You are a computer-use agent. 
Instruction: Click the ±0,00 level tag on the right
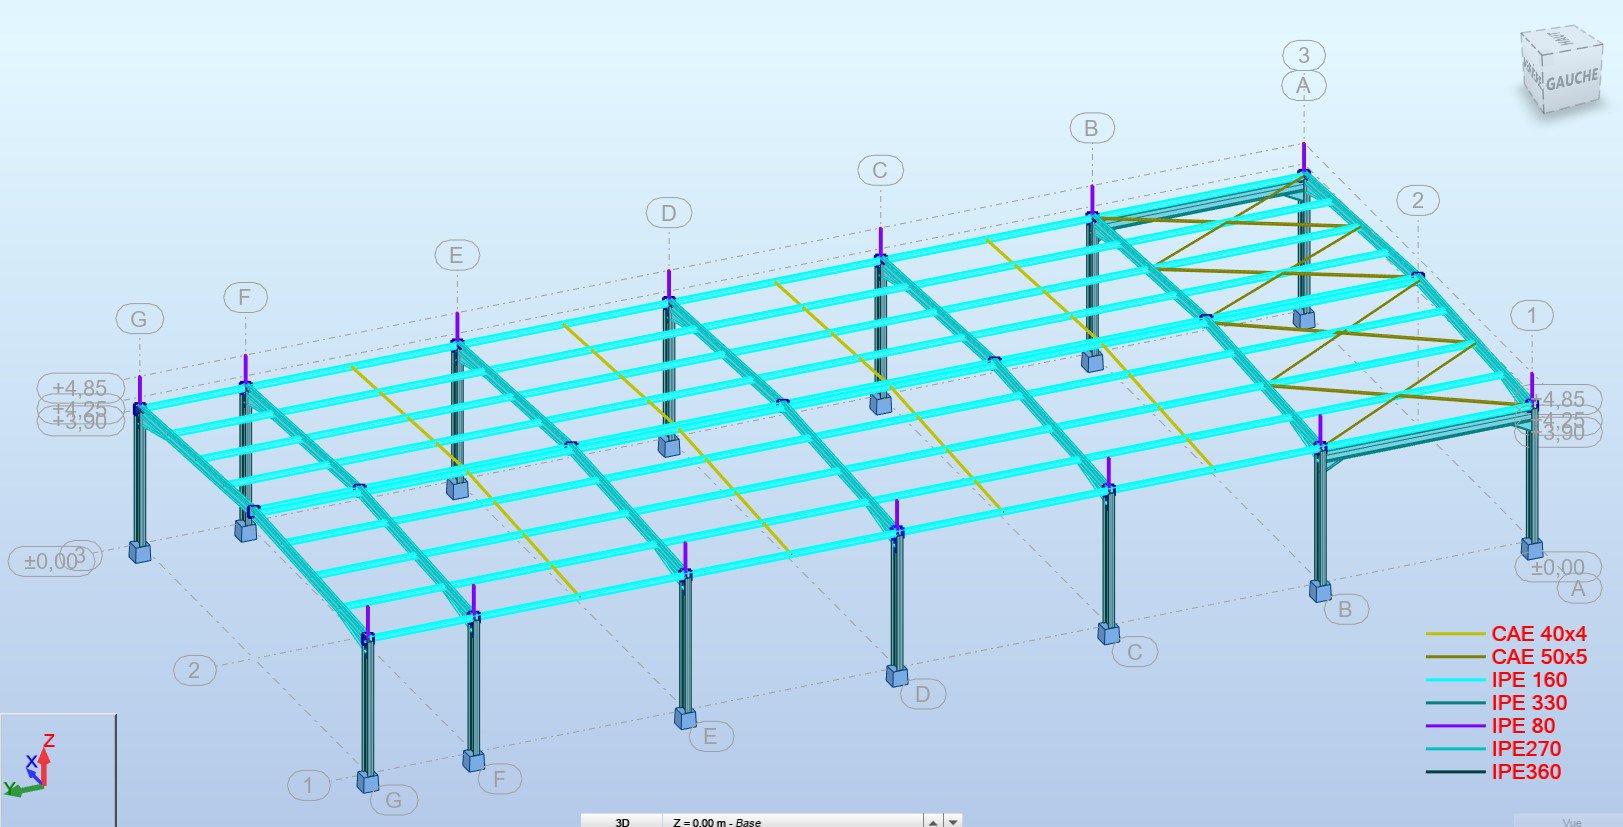[1557, 567]
